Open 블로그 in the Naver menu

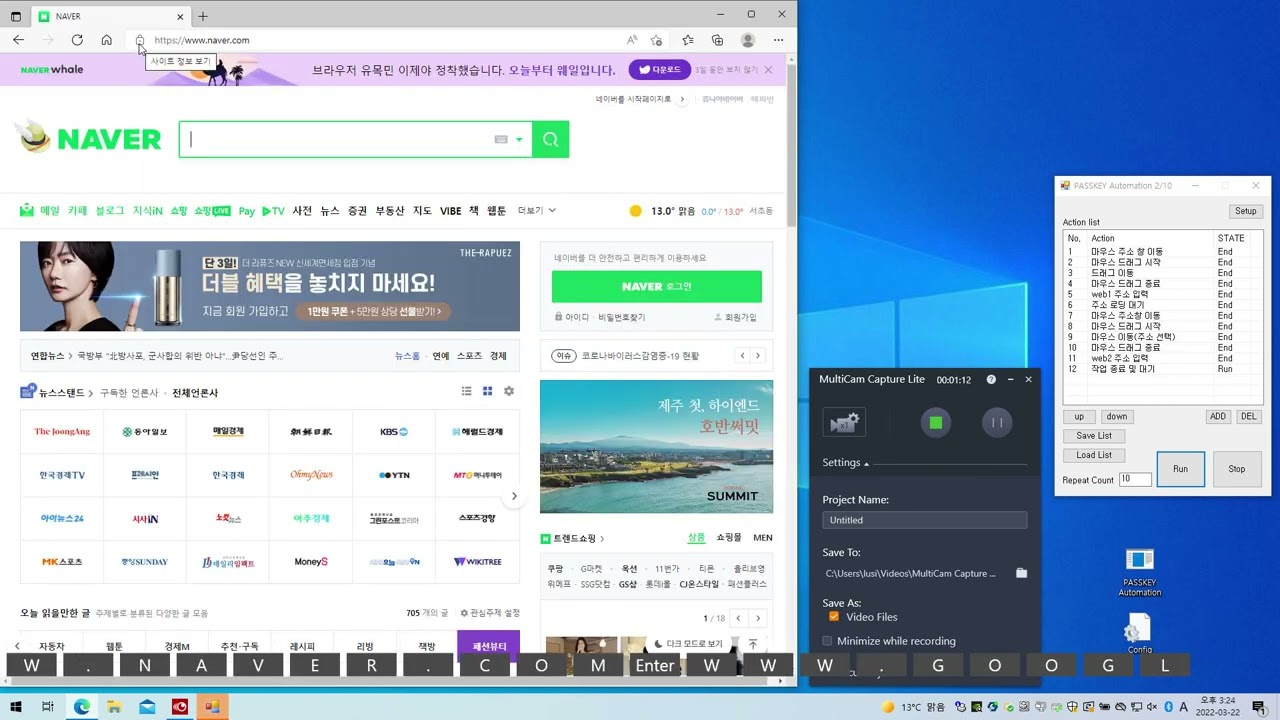coord(110,211)
